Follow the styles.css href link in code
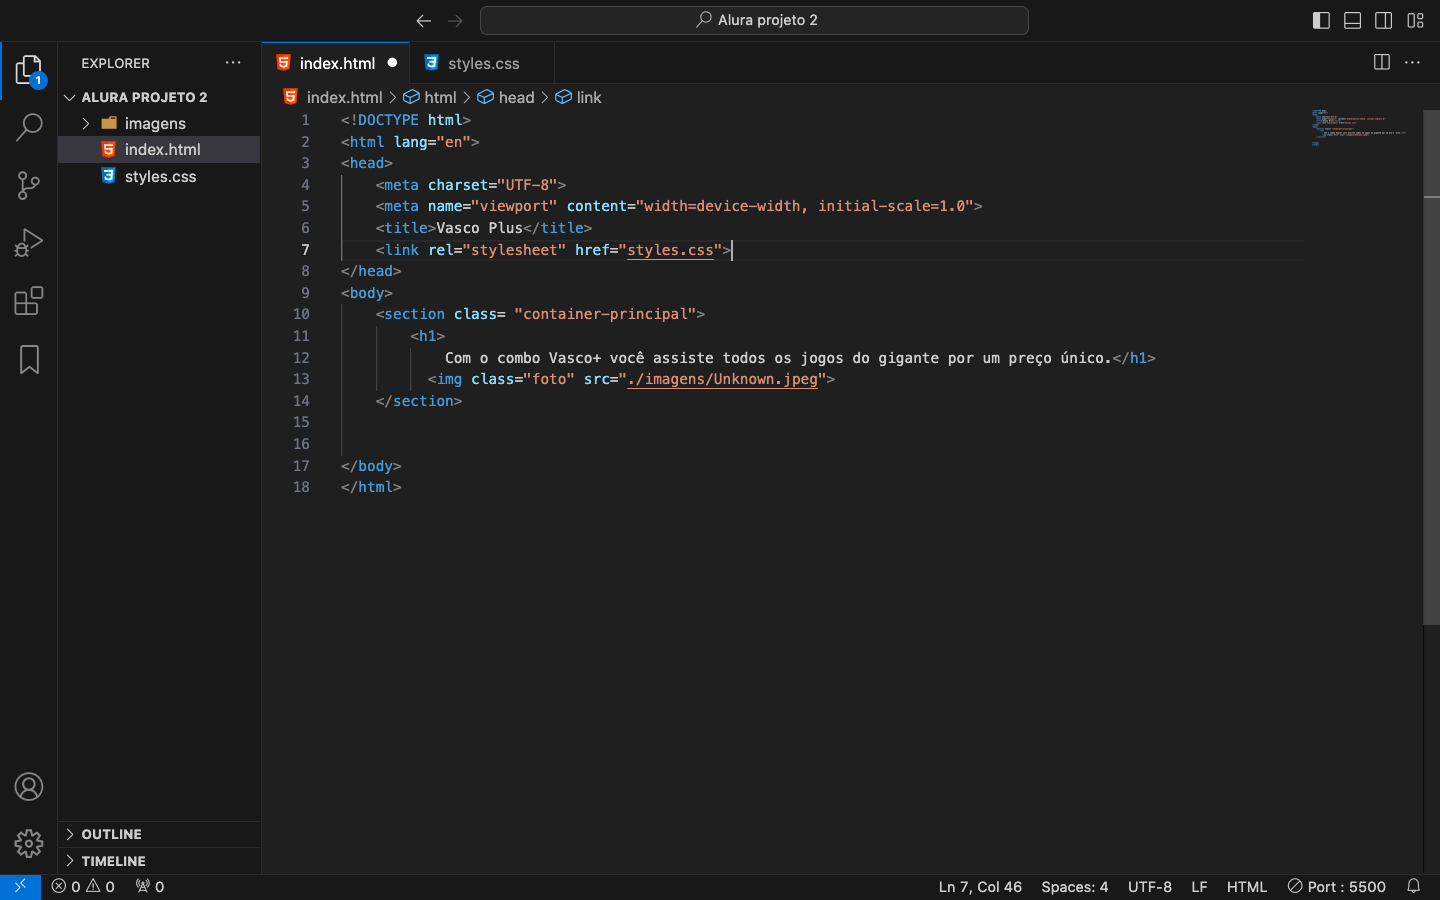 coord(670,250)
